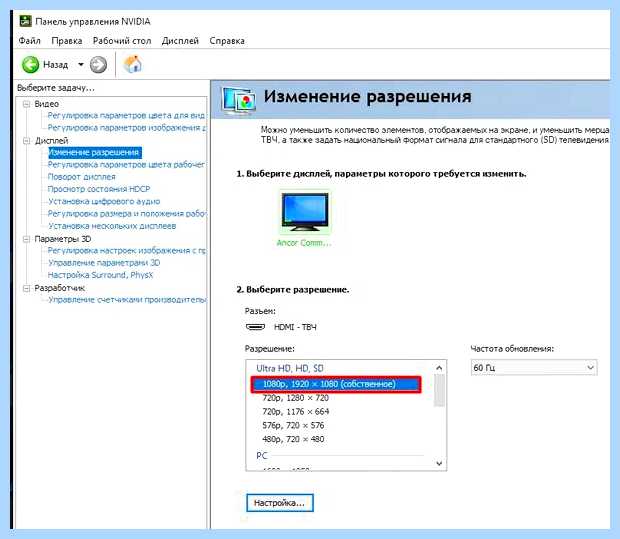
Task: Click the Ultra HD, HD, SD group header
Action: coord(290,369)
